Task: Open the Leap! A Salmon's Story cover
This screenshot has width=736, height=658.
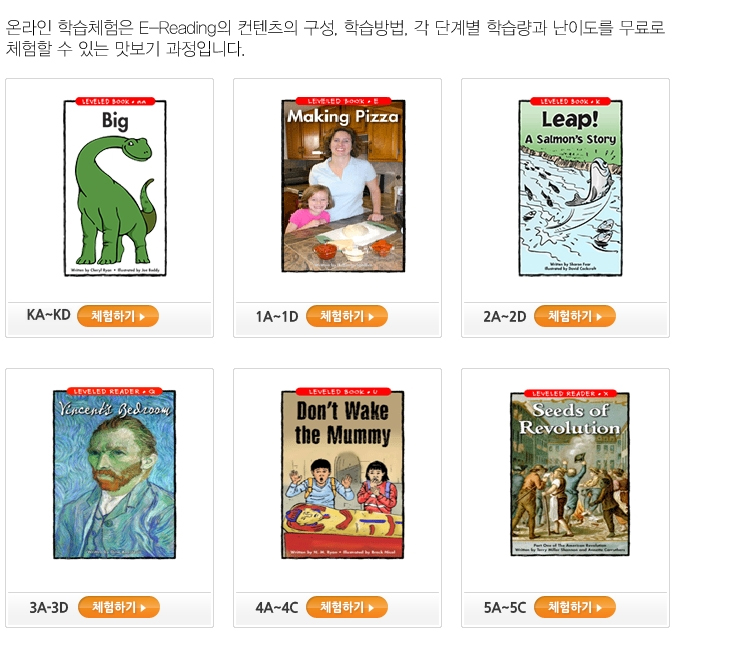Action: (x=570, y=187)
